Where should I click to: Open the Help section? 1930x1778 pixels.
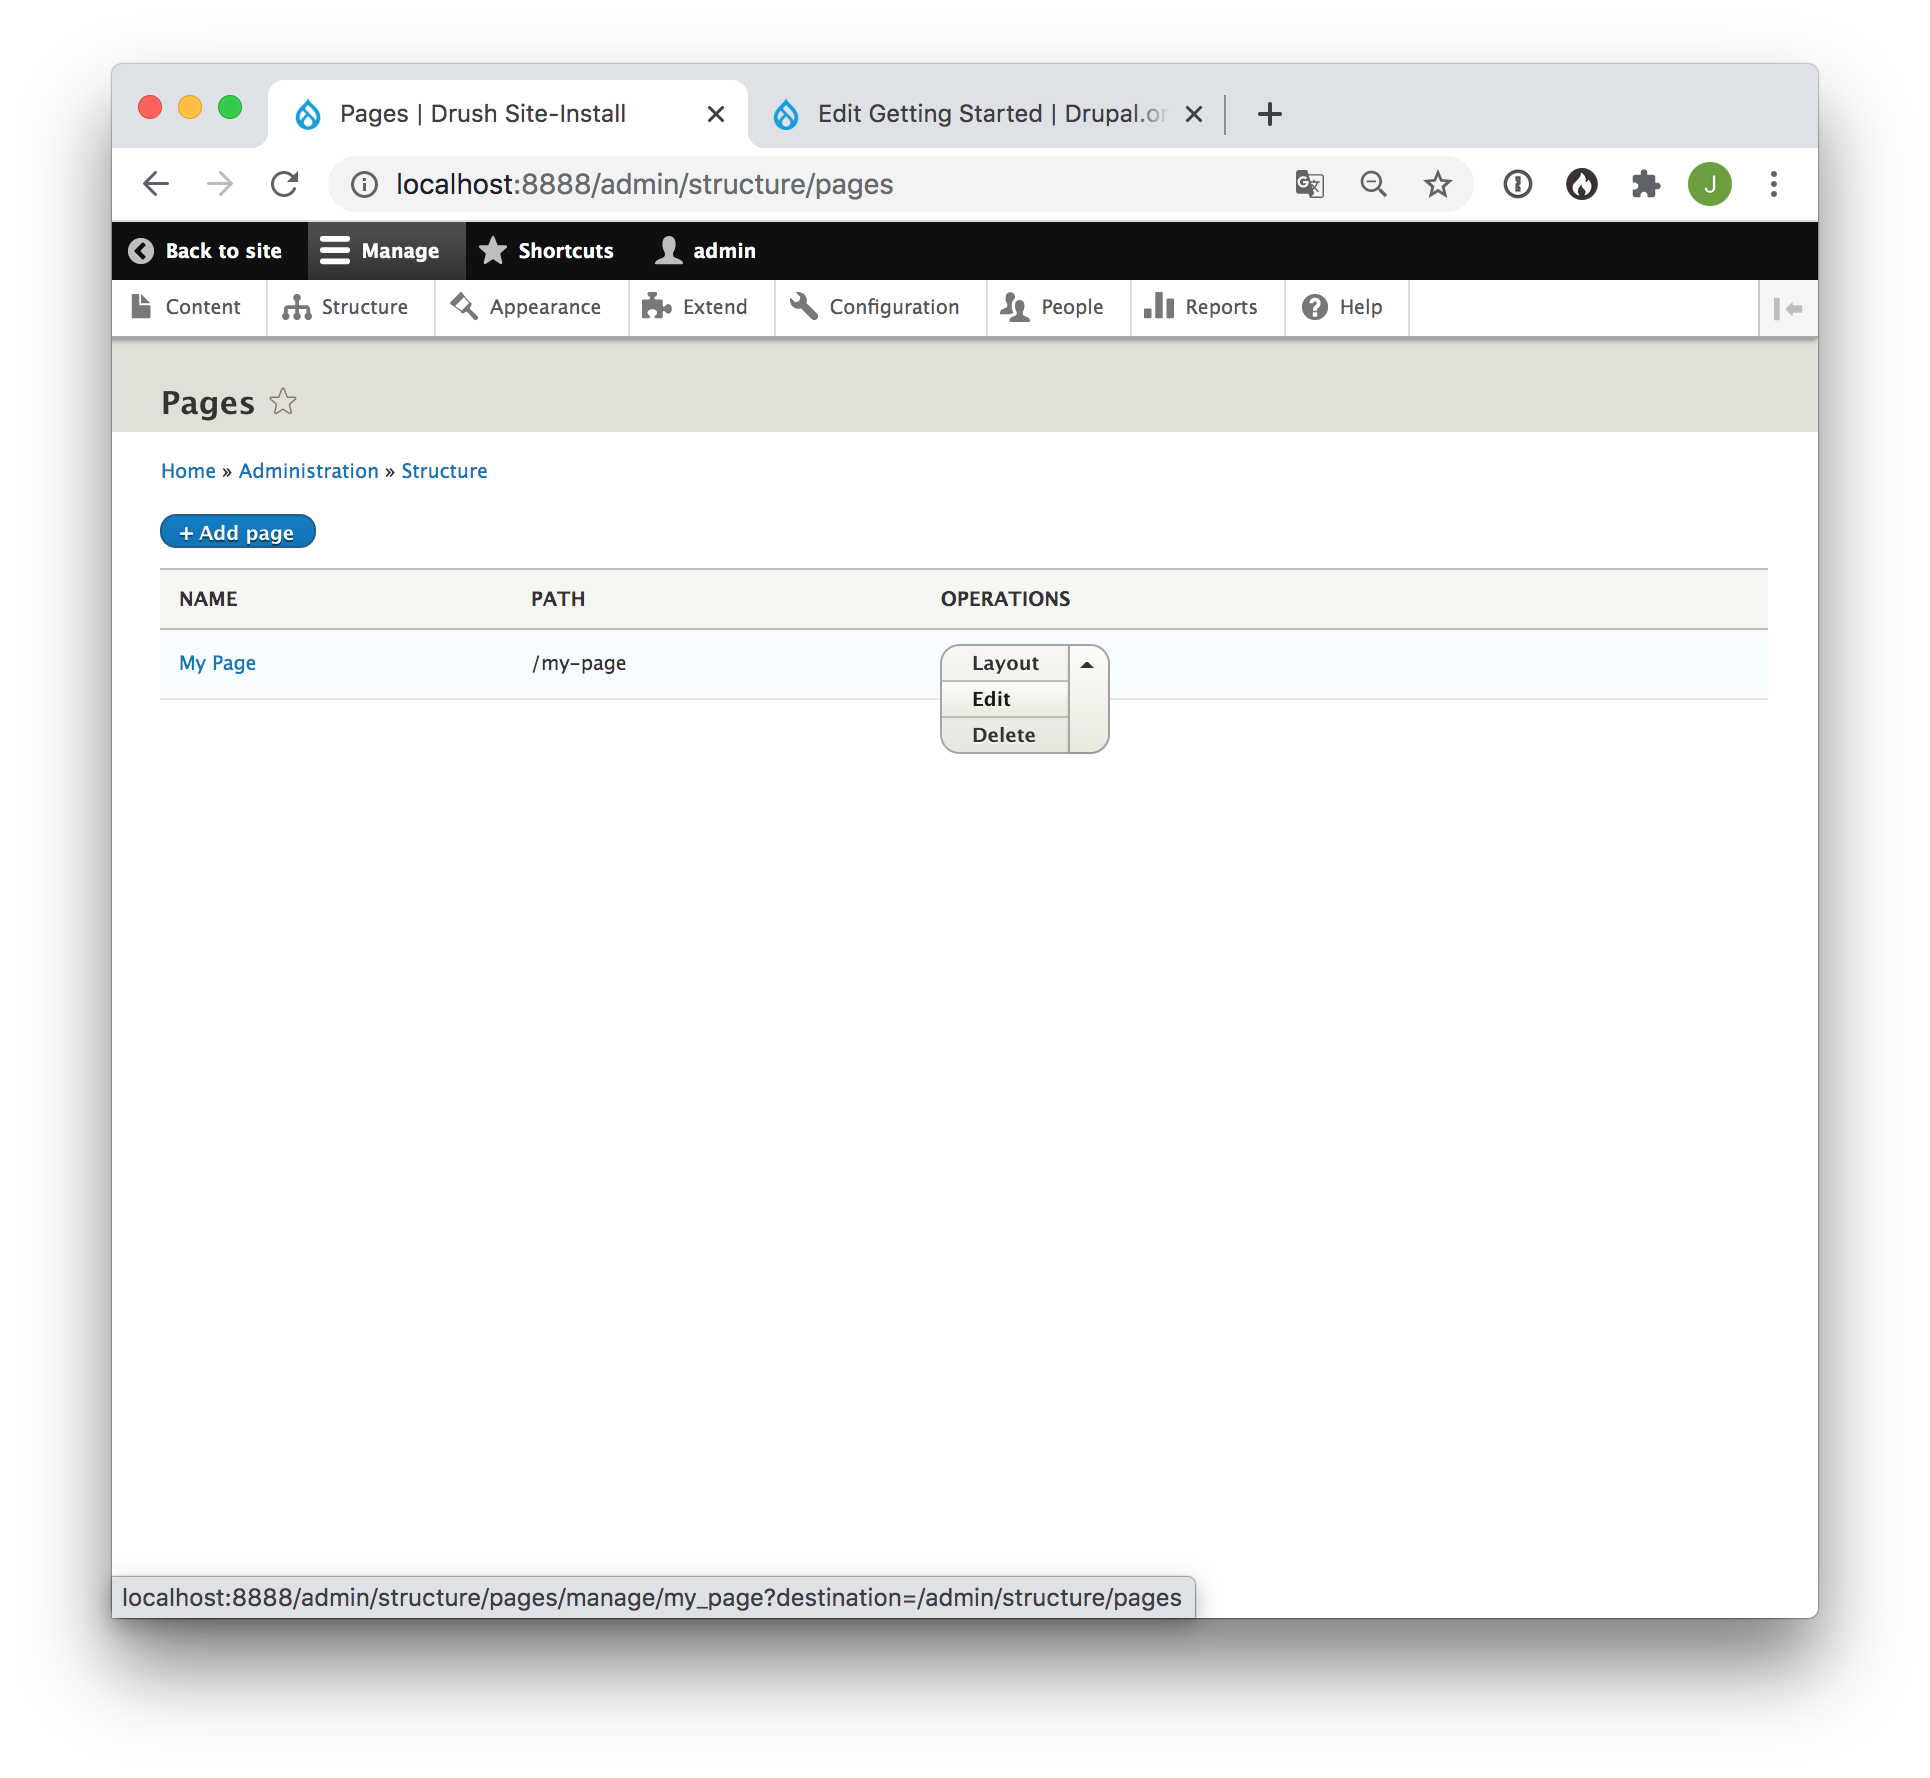pyautogui.click(x=1345, y=307)
